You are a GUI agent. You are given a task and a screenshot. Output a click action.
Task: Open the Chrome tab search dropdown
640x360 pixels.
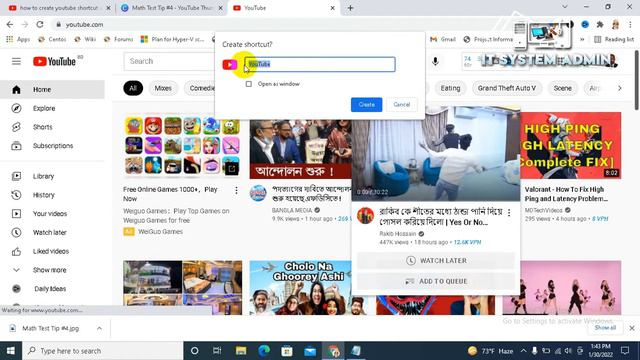(x=564, y=7)
